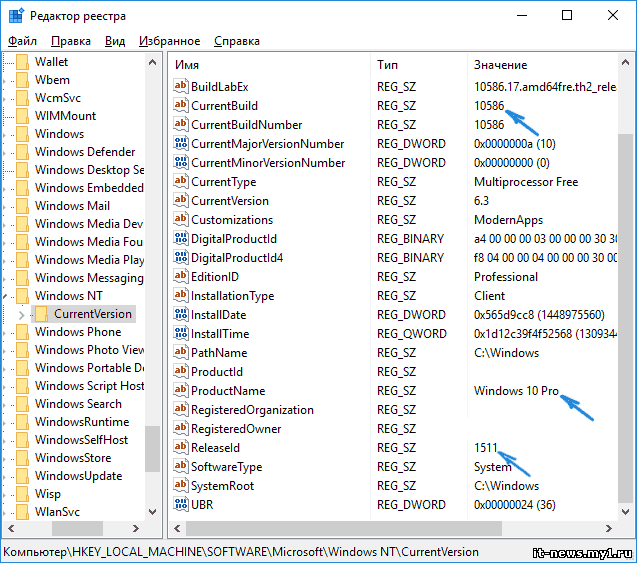The image size is (637, 563).
Task: Click the CurrentMajorVersionNumber DWORD icon
Action: (x=180, y=143)
